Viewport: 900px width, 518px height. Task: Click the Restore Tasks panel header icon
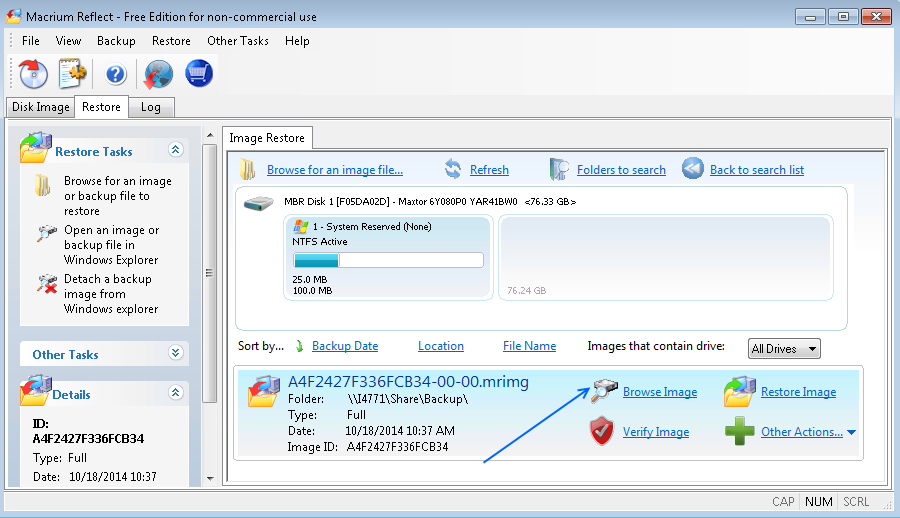click(x=36, y=148)
